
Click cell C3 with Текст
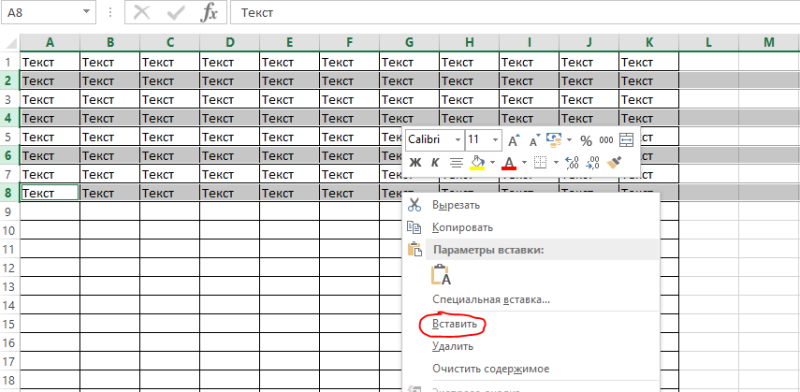click(169, 100)
